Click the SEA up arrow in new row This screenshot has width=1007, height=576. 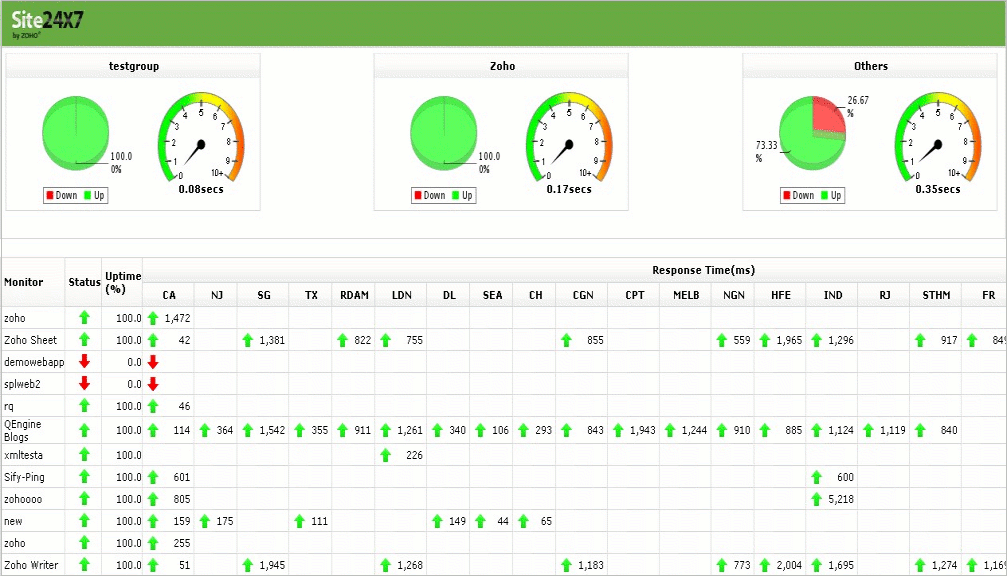click(480, 521)
